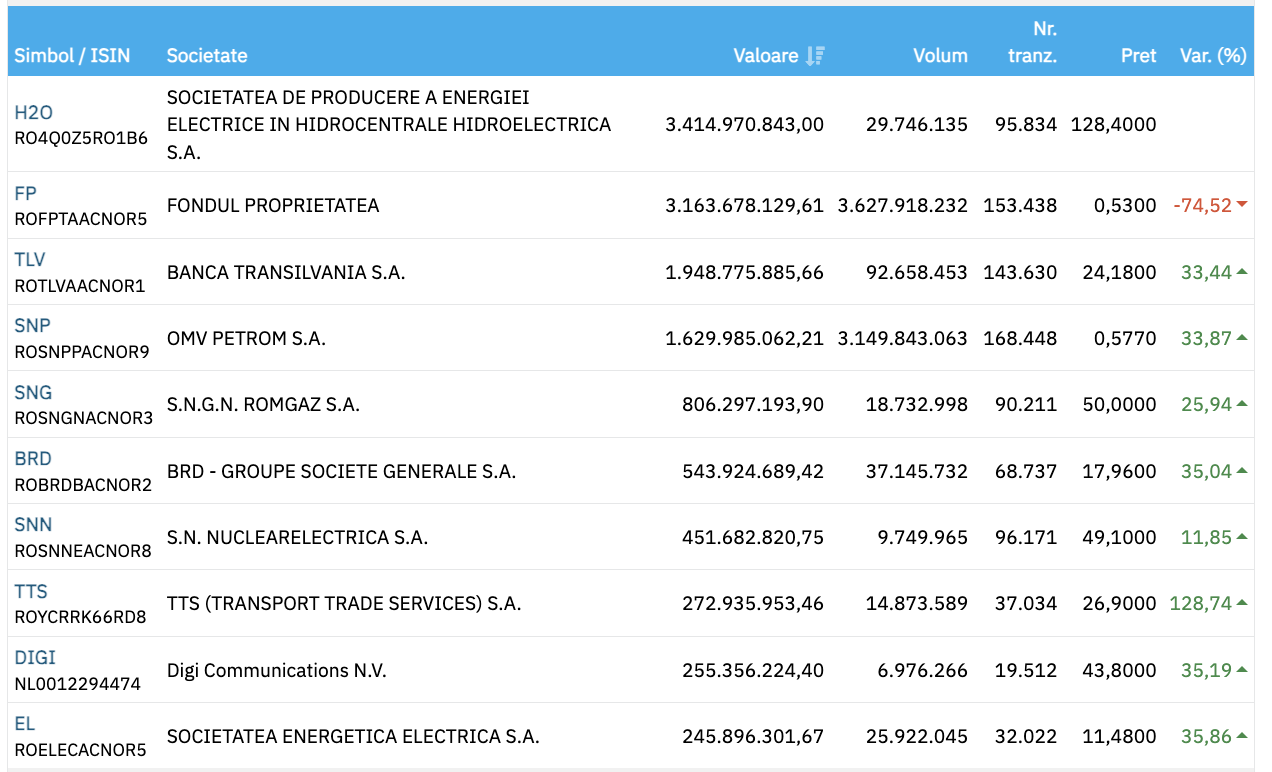Click the Hidroelectrica company name
The width and height of the screenshot is (1272, 772).
(389, 125)
